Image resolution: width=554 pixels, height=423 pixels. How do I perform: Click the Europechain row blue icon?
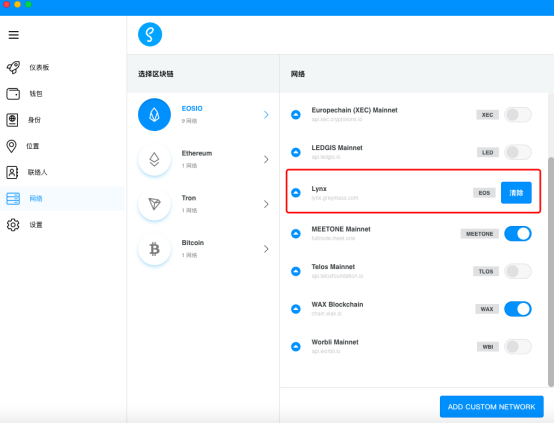(x=296, y=114)
